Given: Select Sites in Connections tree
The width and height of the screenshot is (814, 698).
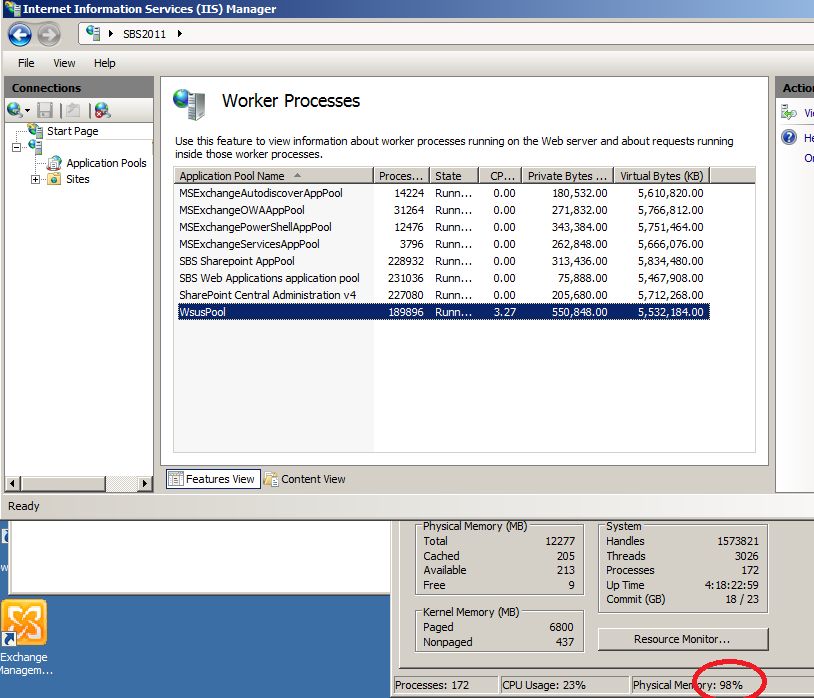Looking at the screenshot, I should click(x=77, y=179).
